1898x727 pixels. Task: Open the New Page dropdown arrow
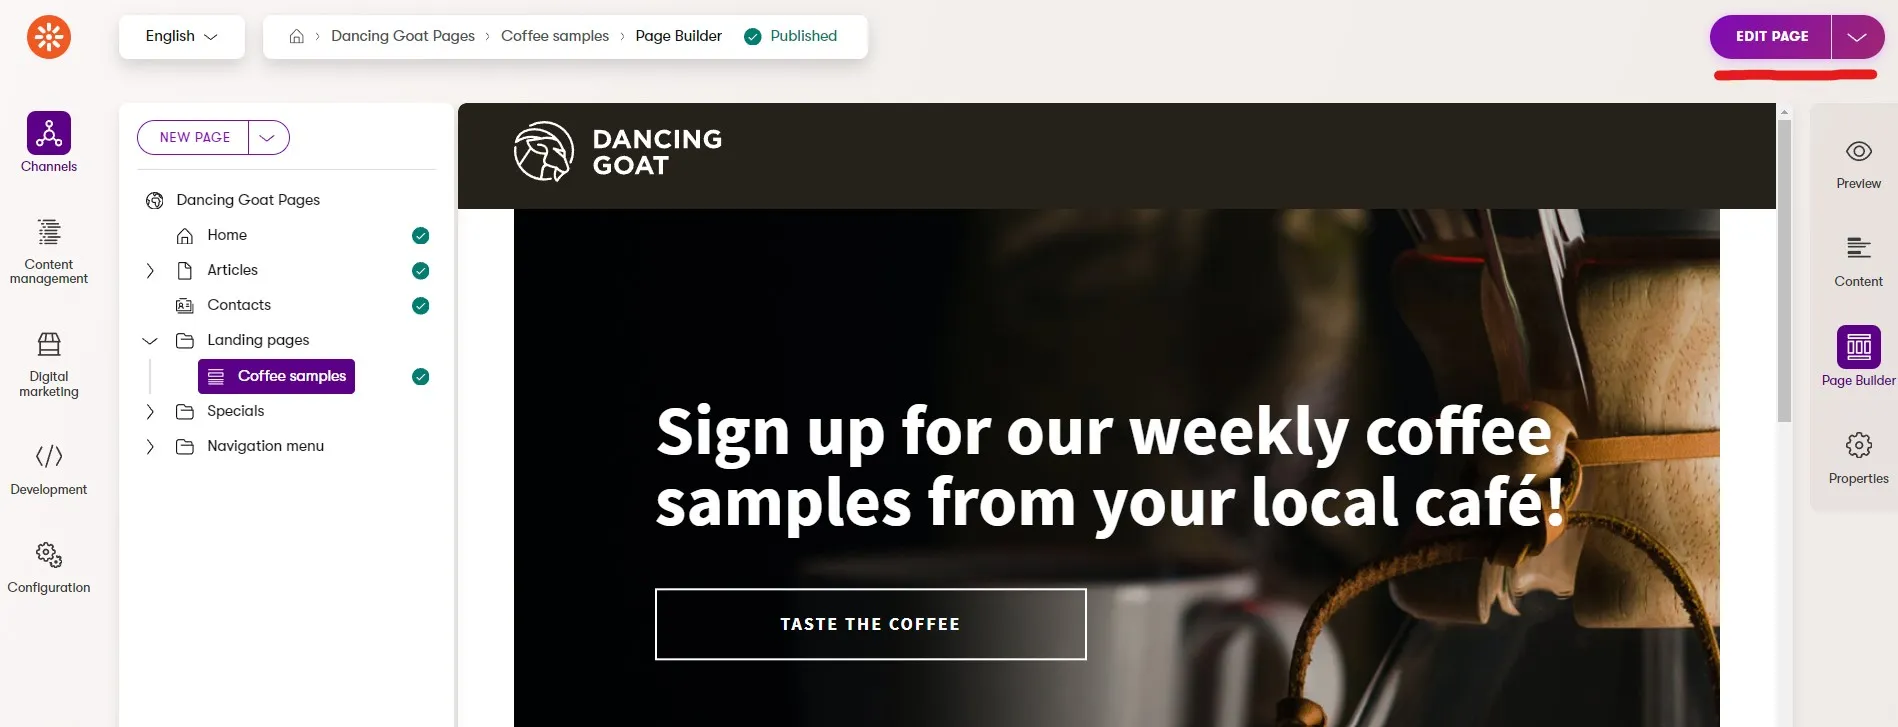268,138
